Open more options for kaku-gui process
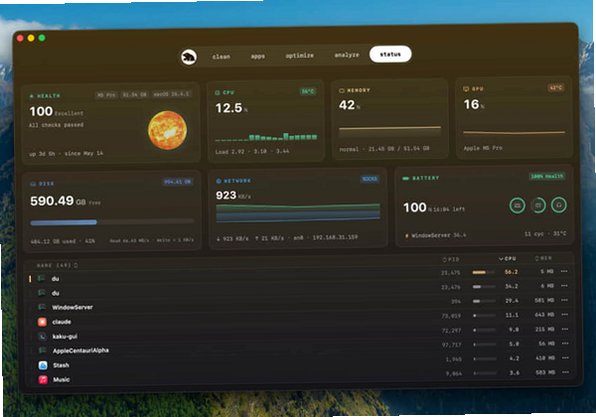This screenshot has width=596, height=417. pyautogui.click(x=565, y=329)
